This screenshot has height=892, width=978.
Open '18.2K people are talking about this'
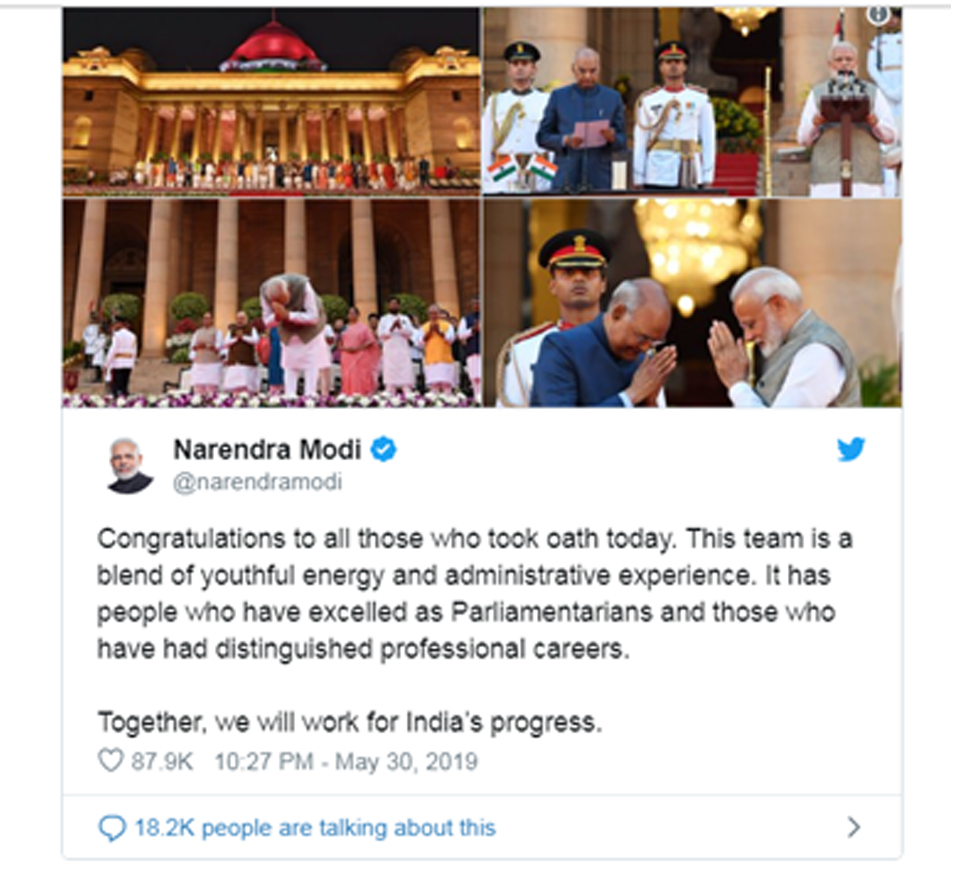(316, 828)
